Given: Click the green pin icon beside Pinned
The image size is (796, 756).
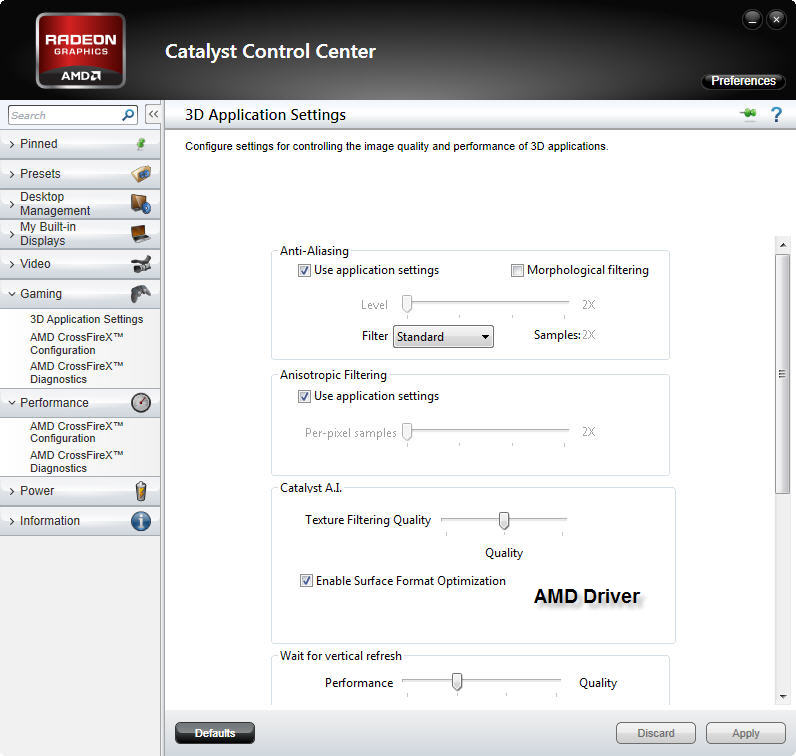Looking at the screenshot, I should pos(141,144).
